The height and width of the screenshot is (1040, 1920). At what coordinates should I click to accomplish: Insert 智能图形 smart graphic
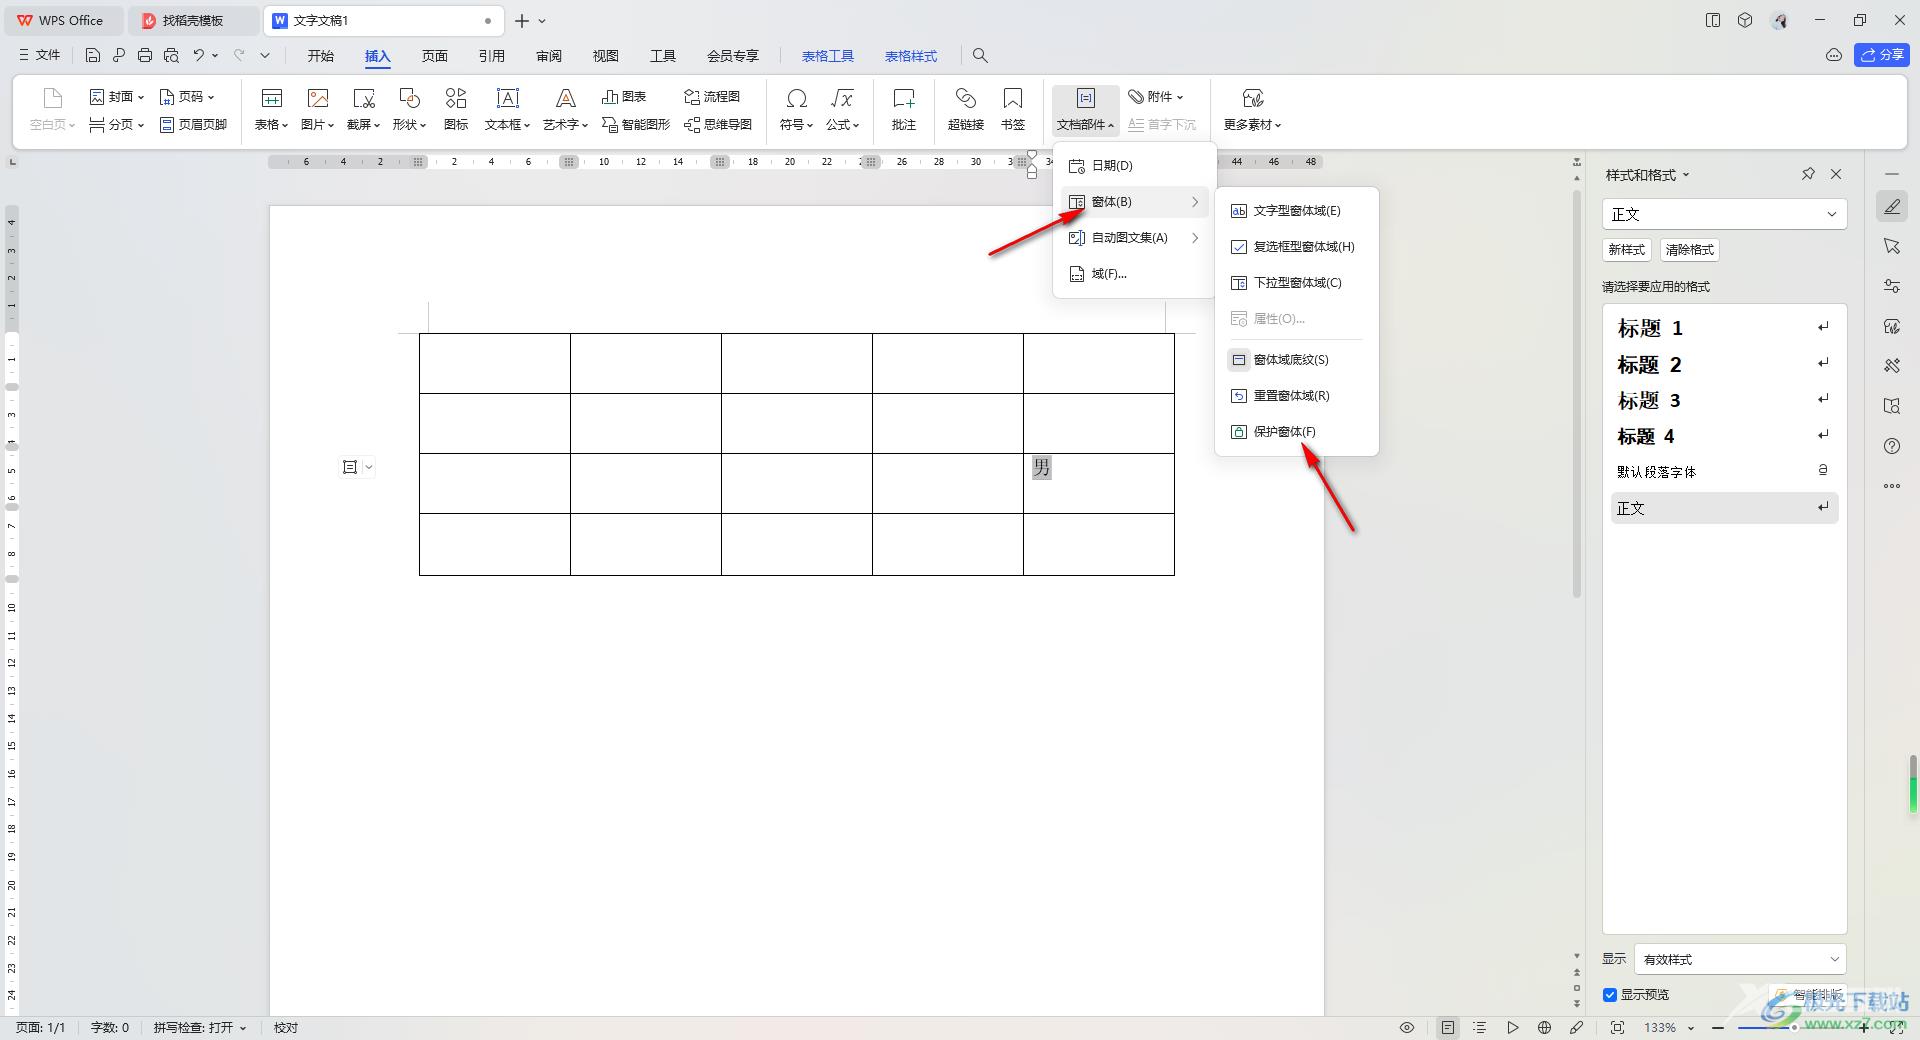point(635,125)
